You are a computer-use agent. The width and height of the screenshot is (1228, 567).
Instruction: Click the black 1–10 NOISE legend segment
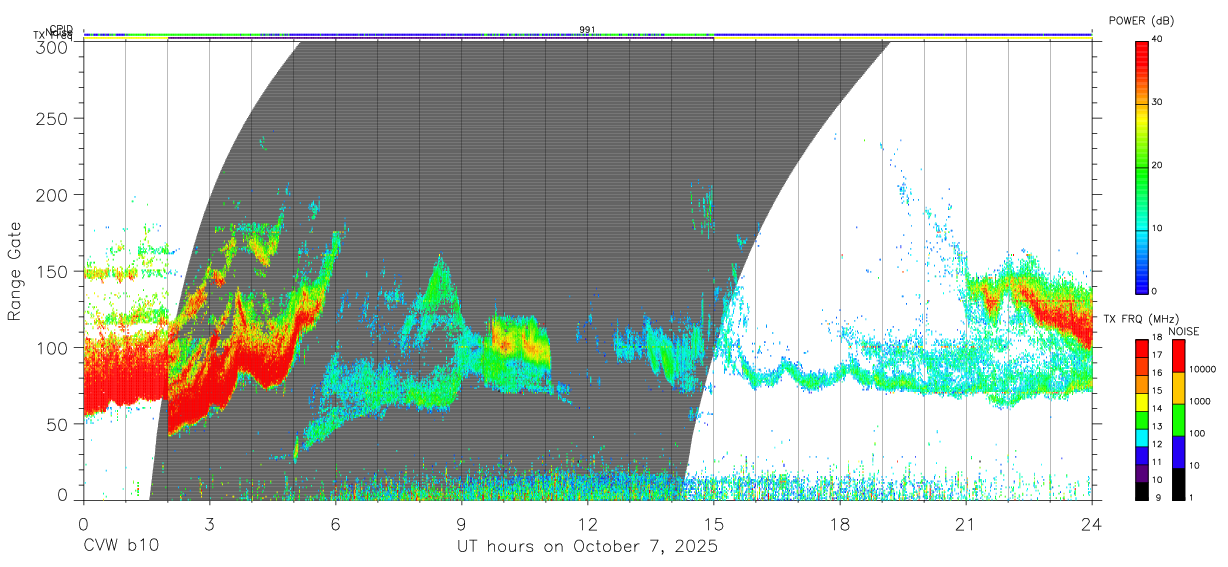1178,484
